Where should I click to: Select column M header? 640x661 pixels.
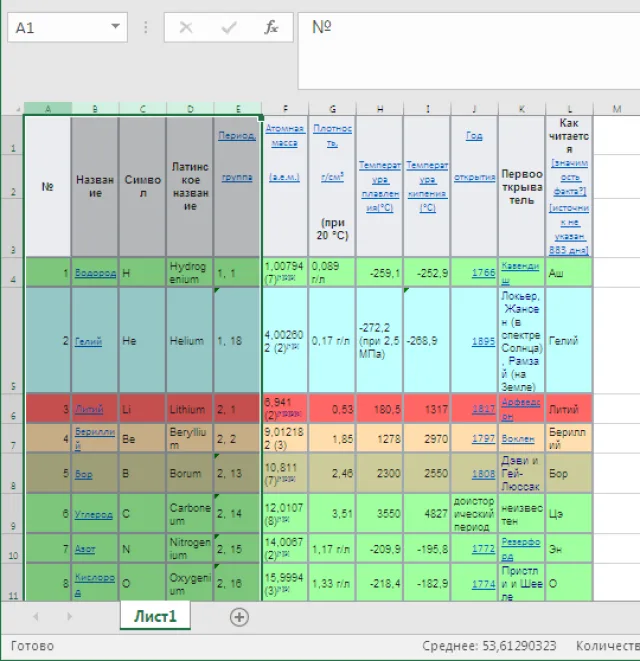coord(617,109)
